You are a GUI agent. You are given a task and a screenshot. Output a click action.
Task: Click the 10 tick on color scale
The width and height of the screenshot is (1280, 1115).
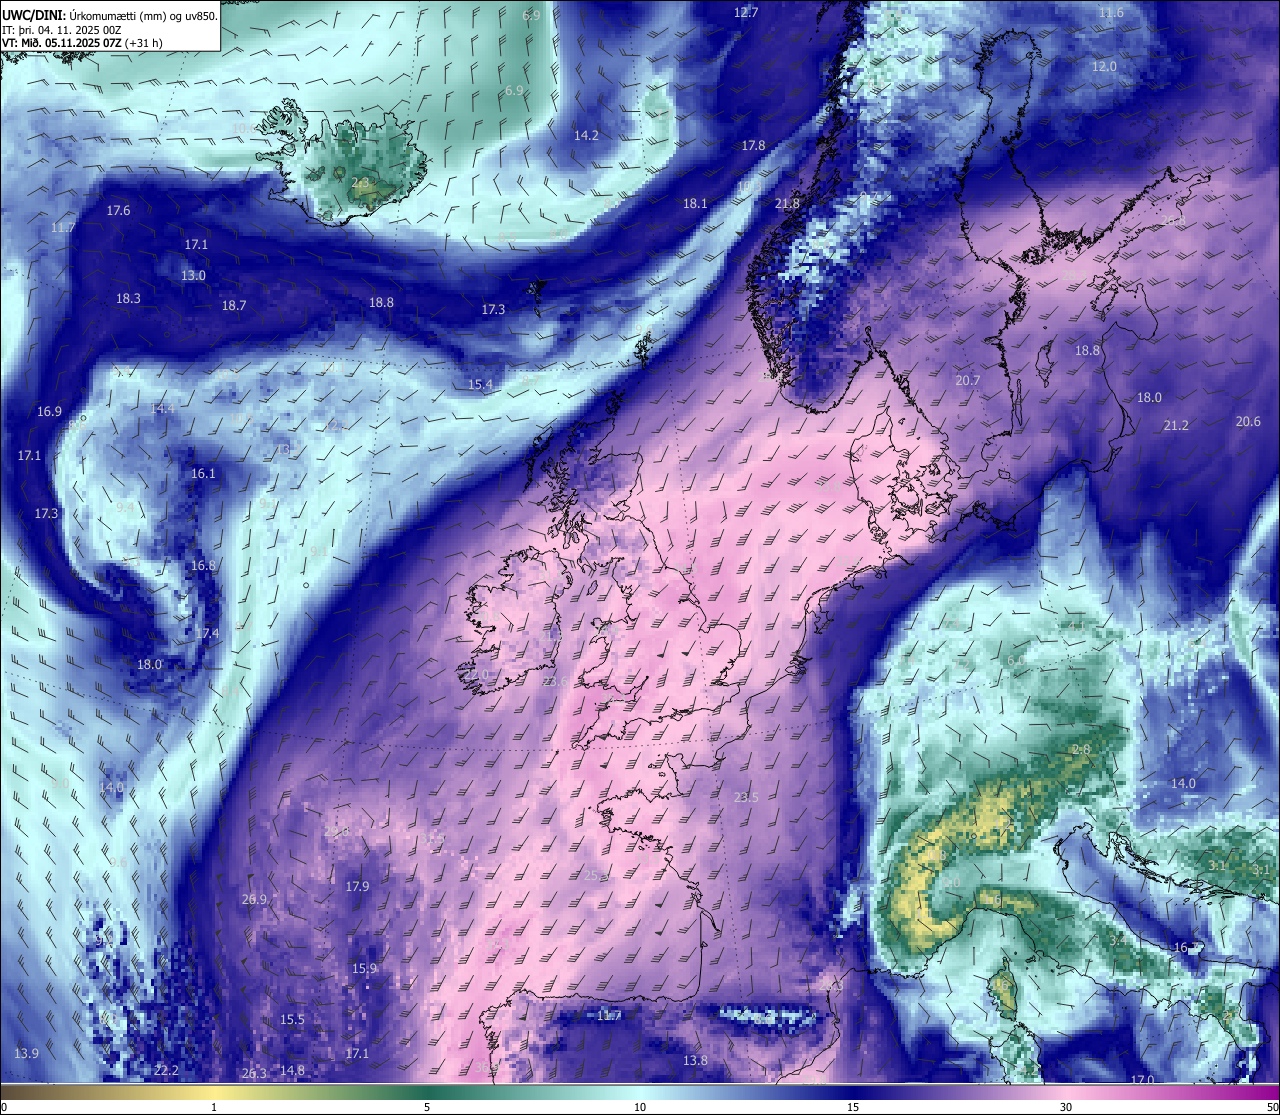[640, 1107]
